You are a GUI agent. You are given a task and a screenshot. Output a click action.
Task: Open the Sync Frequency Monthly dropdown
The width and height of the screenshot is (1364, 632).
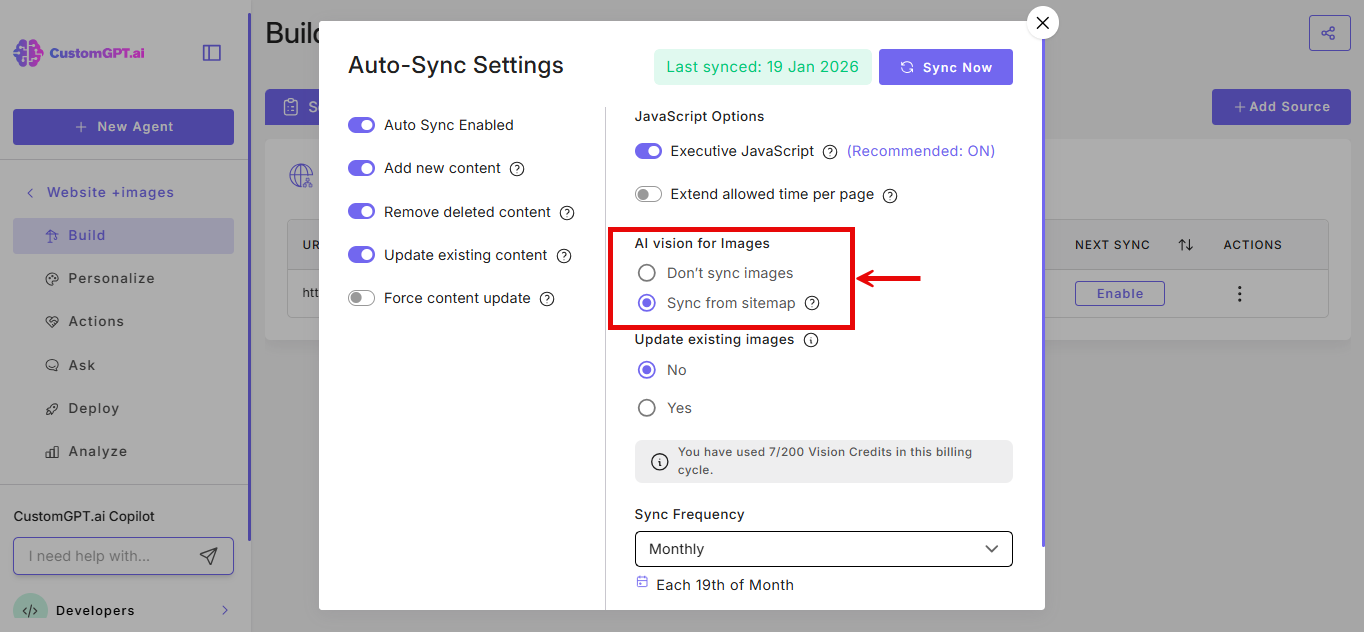(823, 549)
